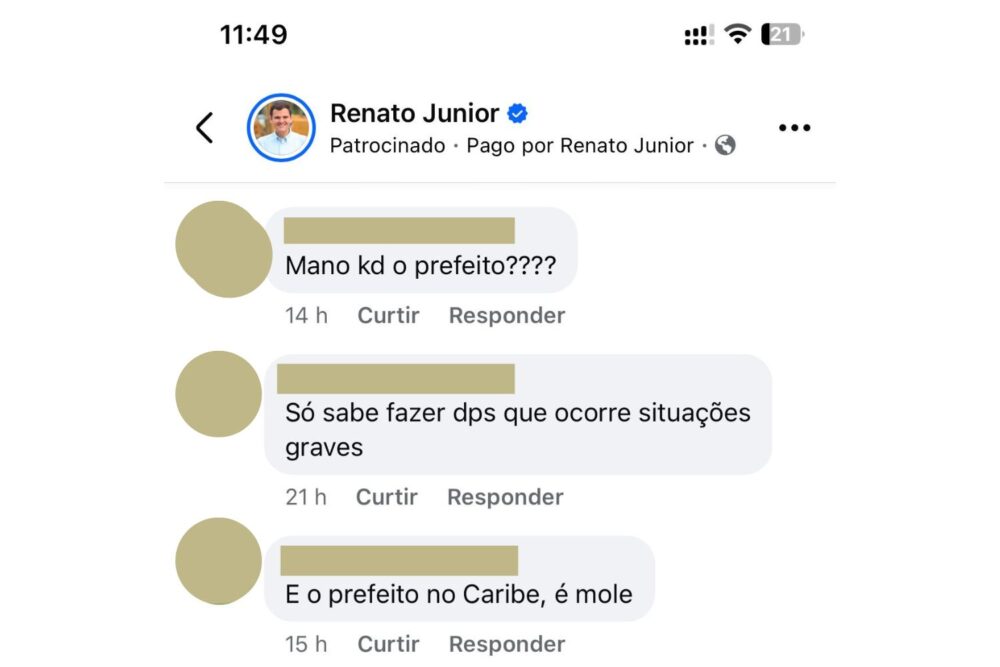The image size is (1000, 667).
Task: Tap the cellular signal icon
Action: [x=698, y=36]
